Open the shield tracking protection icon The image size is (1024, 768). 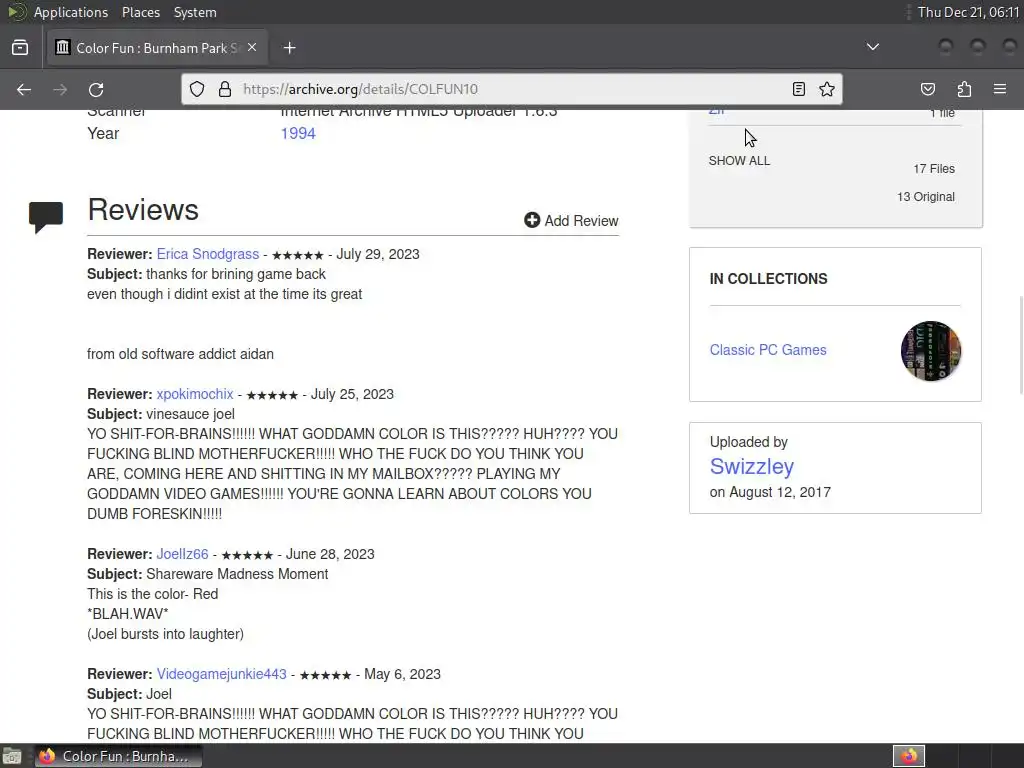[197, 89]
